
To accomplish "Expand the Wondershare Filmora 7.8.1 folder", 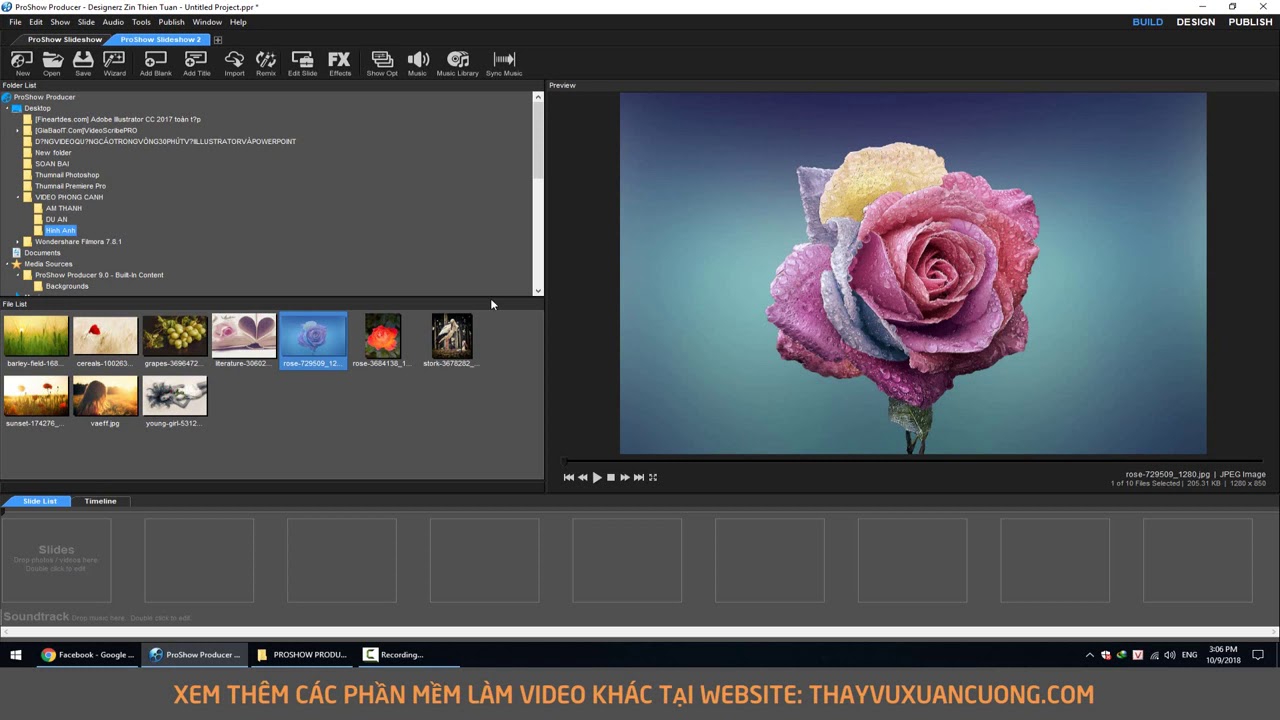I will point(18,242).
